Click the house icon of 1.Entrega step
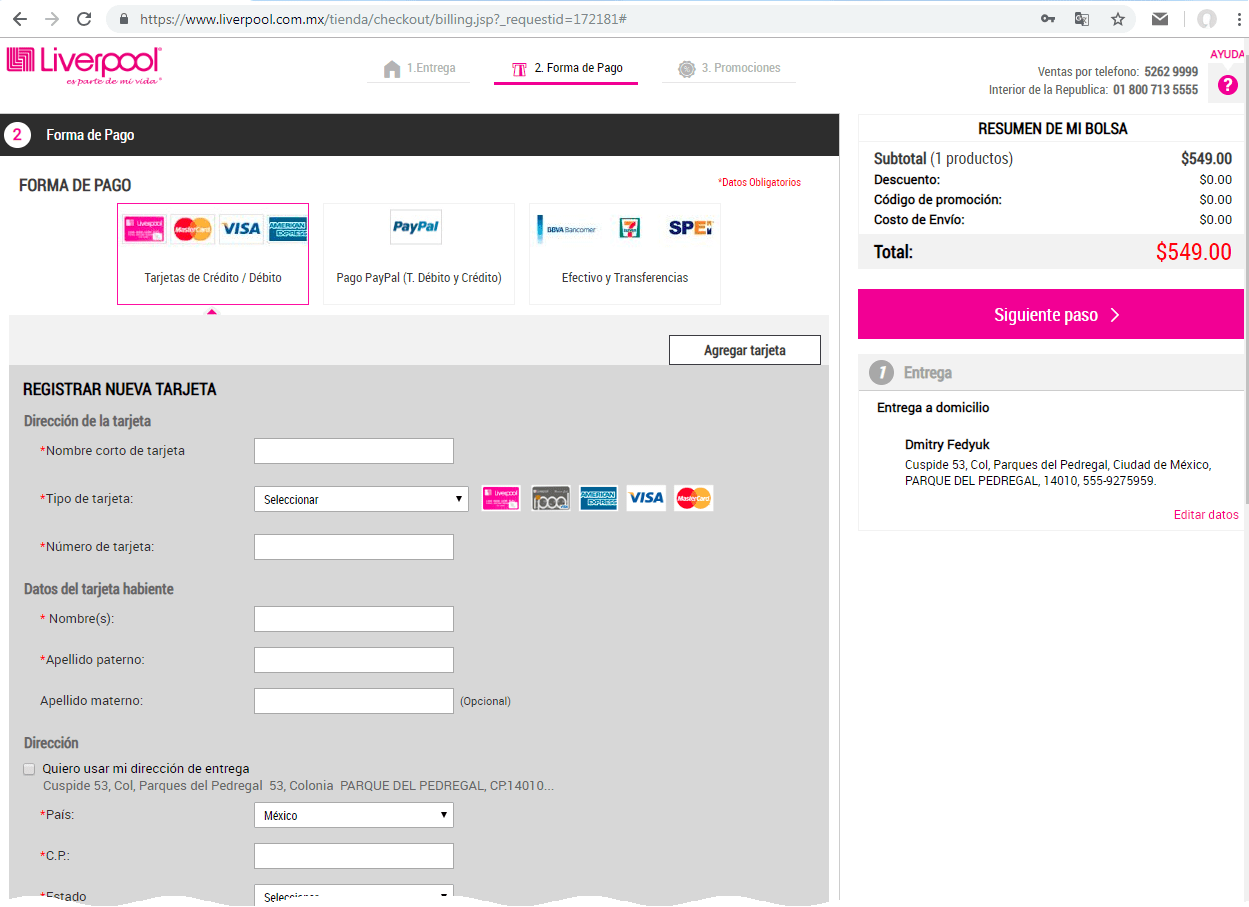1249x907 pixels. tap(392, 69)
